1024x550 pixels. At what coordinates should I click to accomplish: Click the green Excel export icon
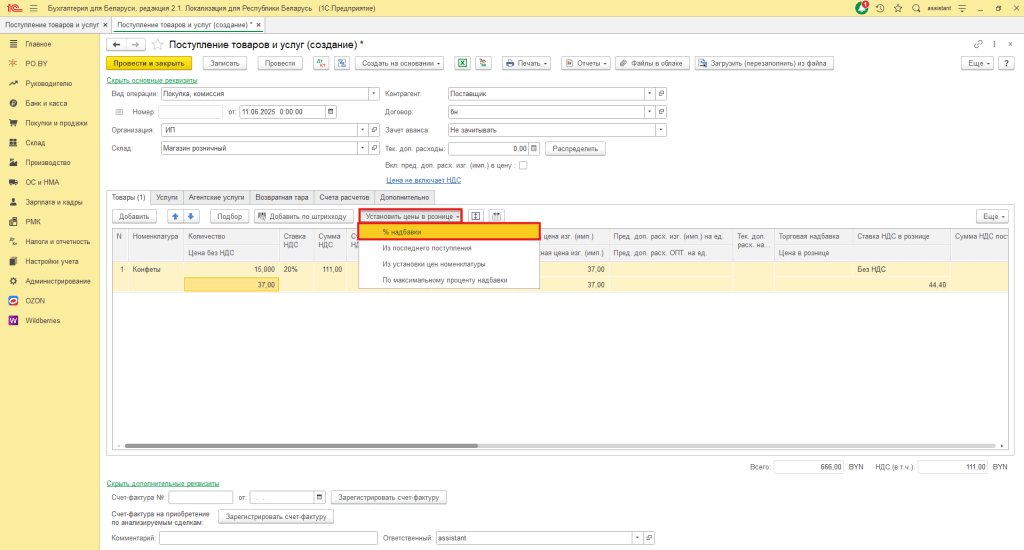[462, 63]
